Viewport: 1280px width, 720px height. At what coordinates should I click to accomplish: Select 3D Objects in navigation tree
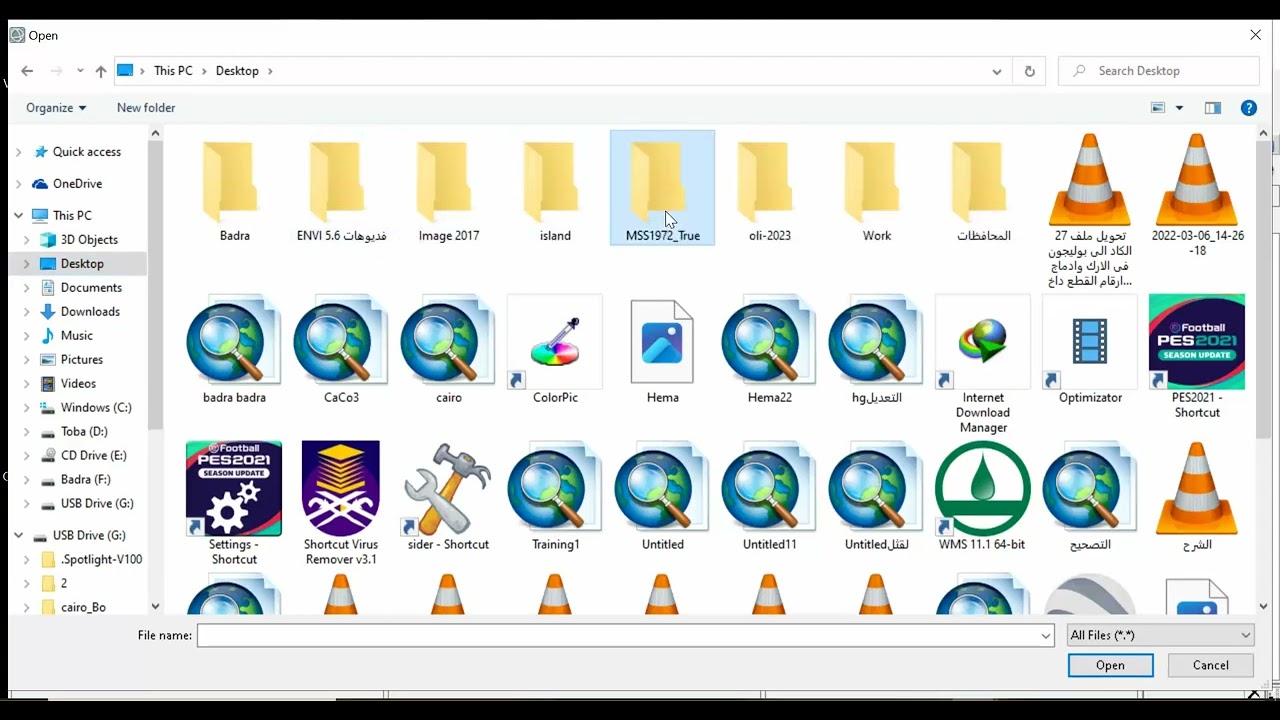click(89, 240)
